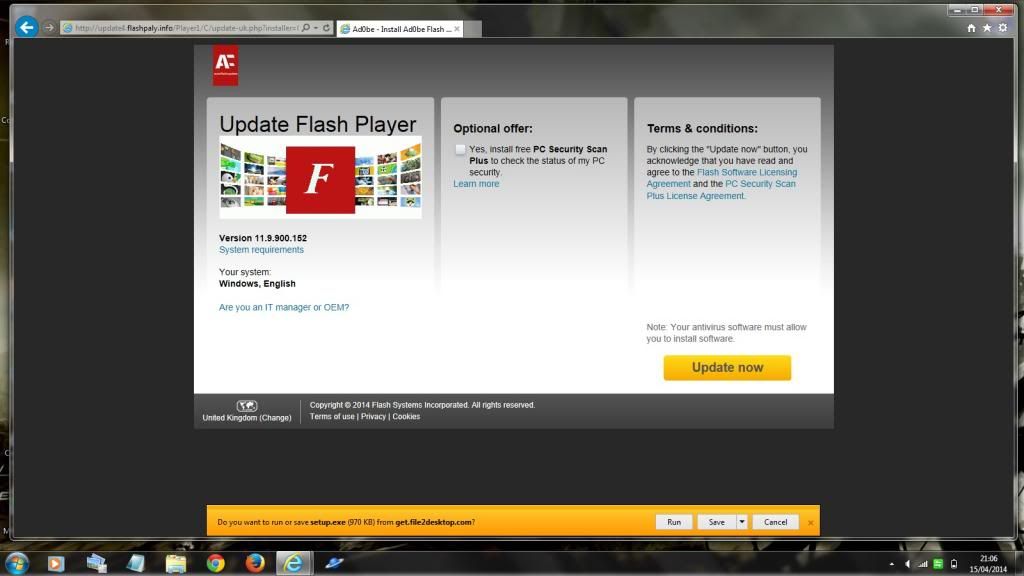Tick the PC Security Scan Plus checkbox
This screenshot has height=576, width=1024.
click(x=460, y=150)
